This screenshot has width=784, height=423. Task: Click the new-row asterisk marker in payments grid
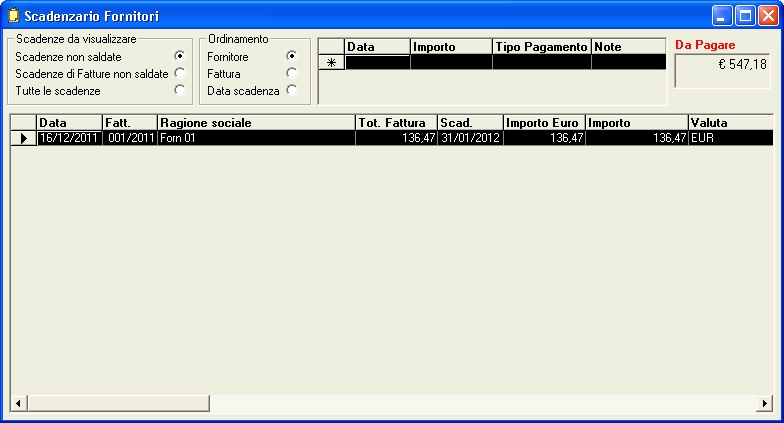point(331,62)
